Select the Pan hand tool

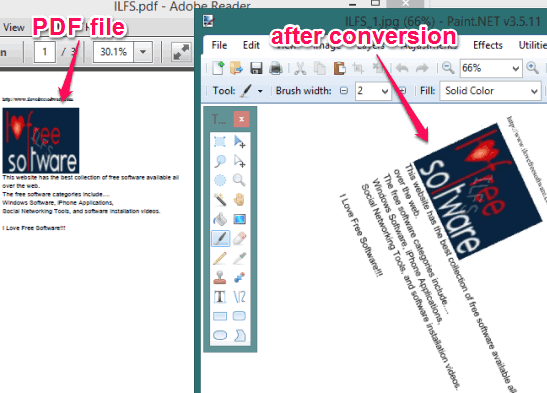click(240, 200)
